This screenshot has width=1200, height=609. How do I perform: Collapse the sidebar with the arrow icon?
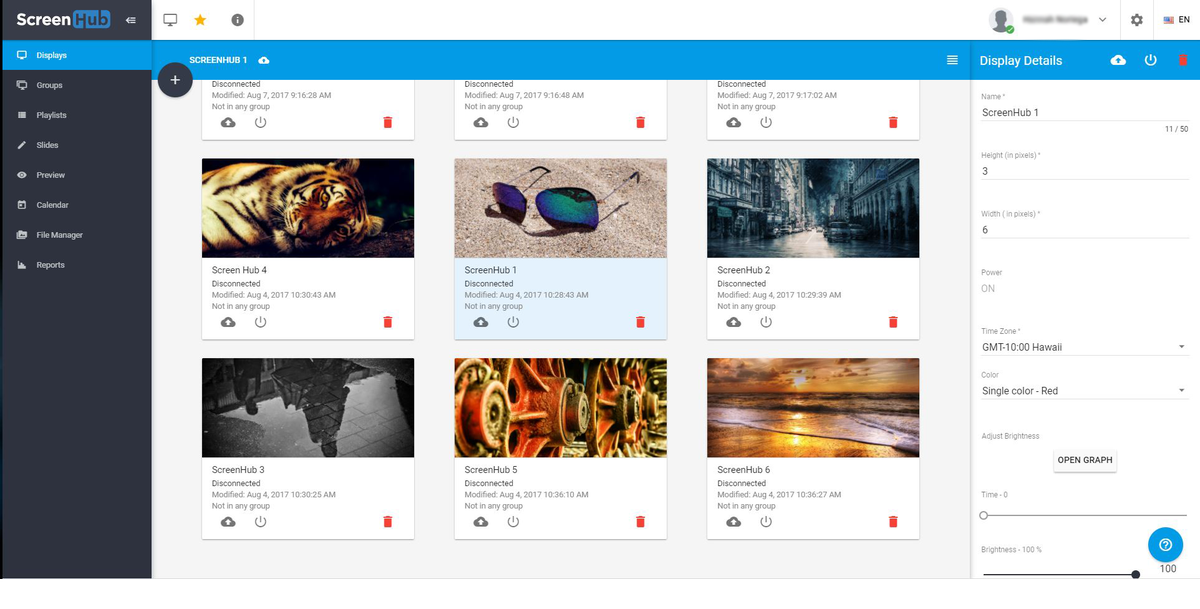tap(131, 20)
